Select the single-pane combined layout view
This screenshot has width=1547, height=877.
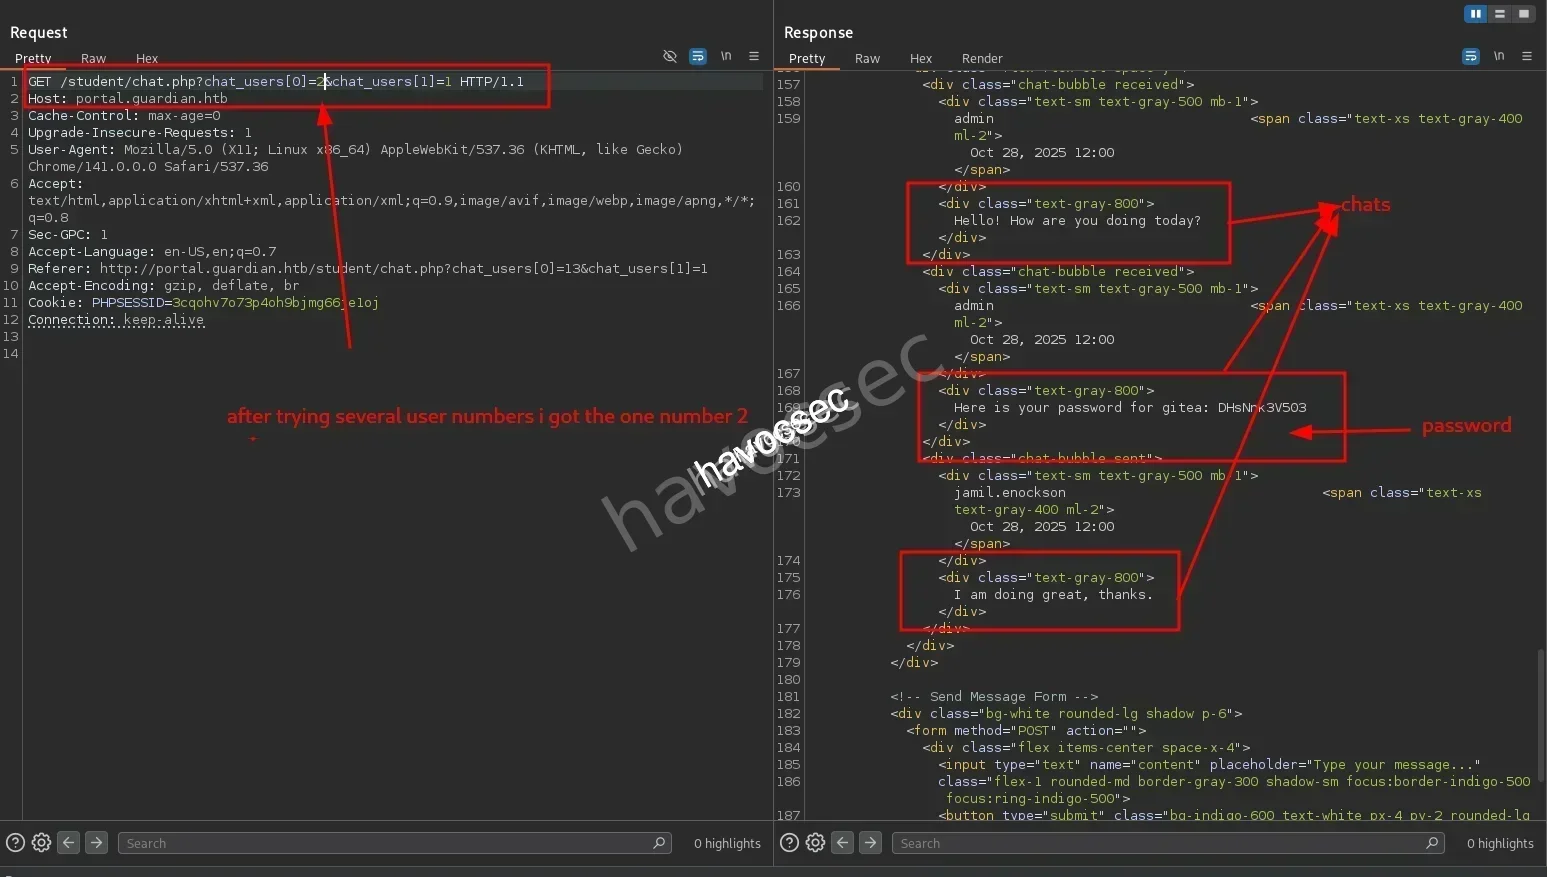1523,14
